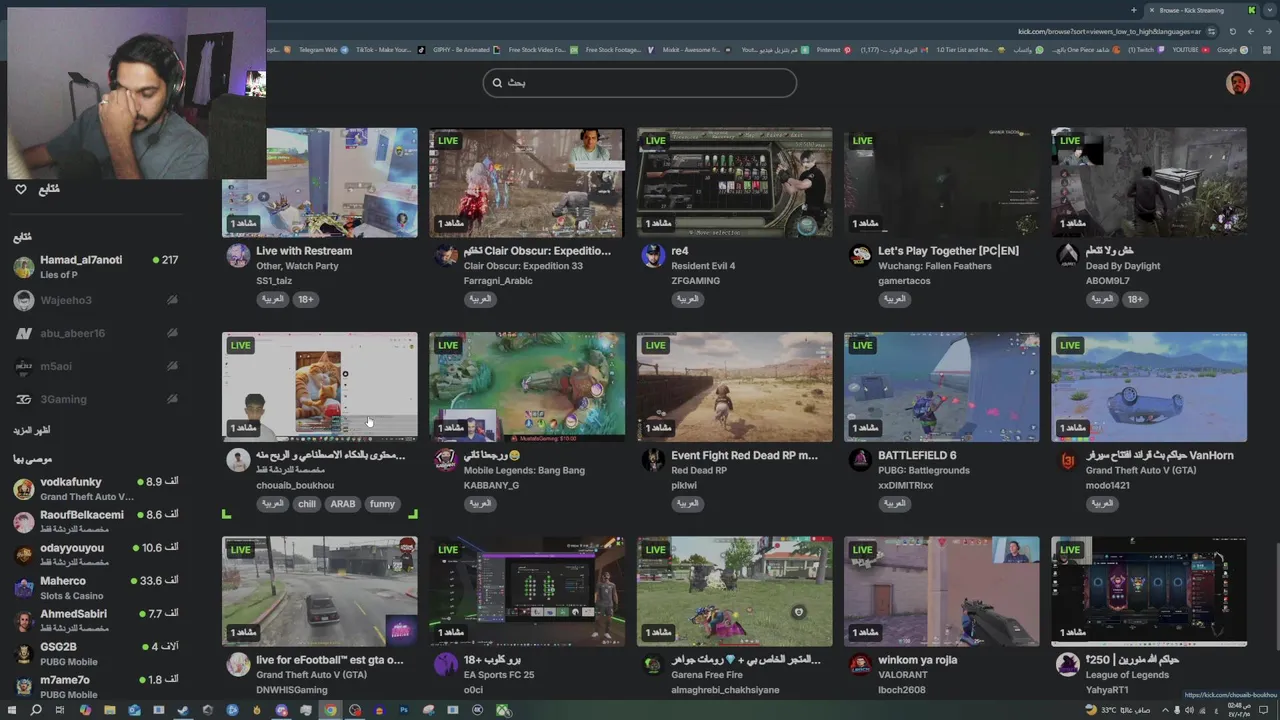Open YahyaRT1 League of Legends stream thumbnail
Screen dimensions: 1280x720
(x=1149, y=592)
